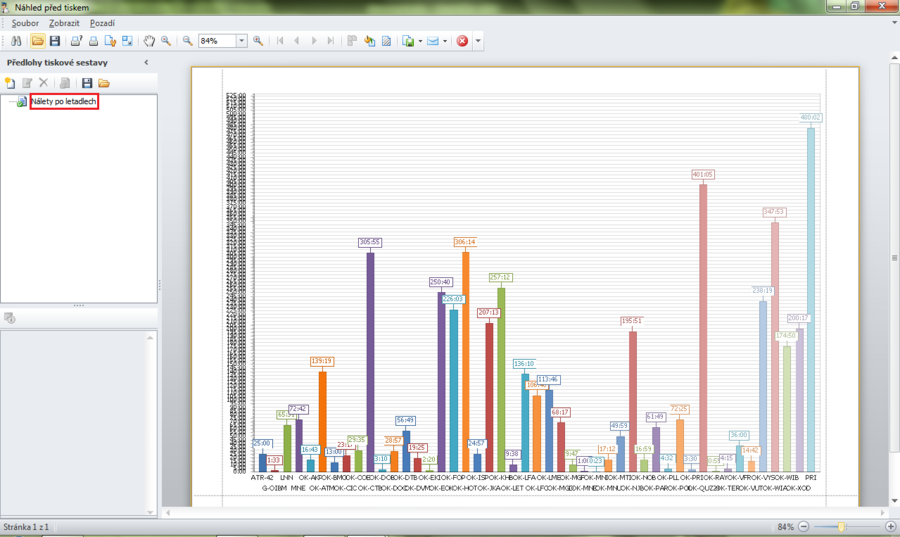Open the Export document dropdown arrow
Viewport: 900px width, 537px height.
pyautogui.click(x=420, y=41)
